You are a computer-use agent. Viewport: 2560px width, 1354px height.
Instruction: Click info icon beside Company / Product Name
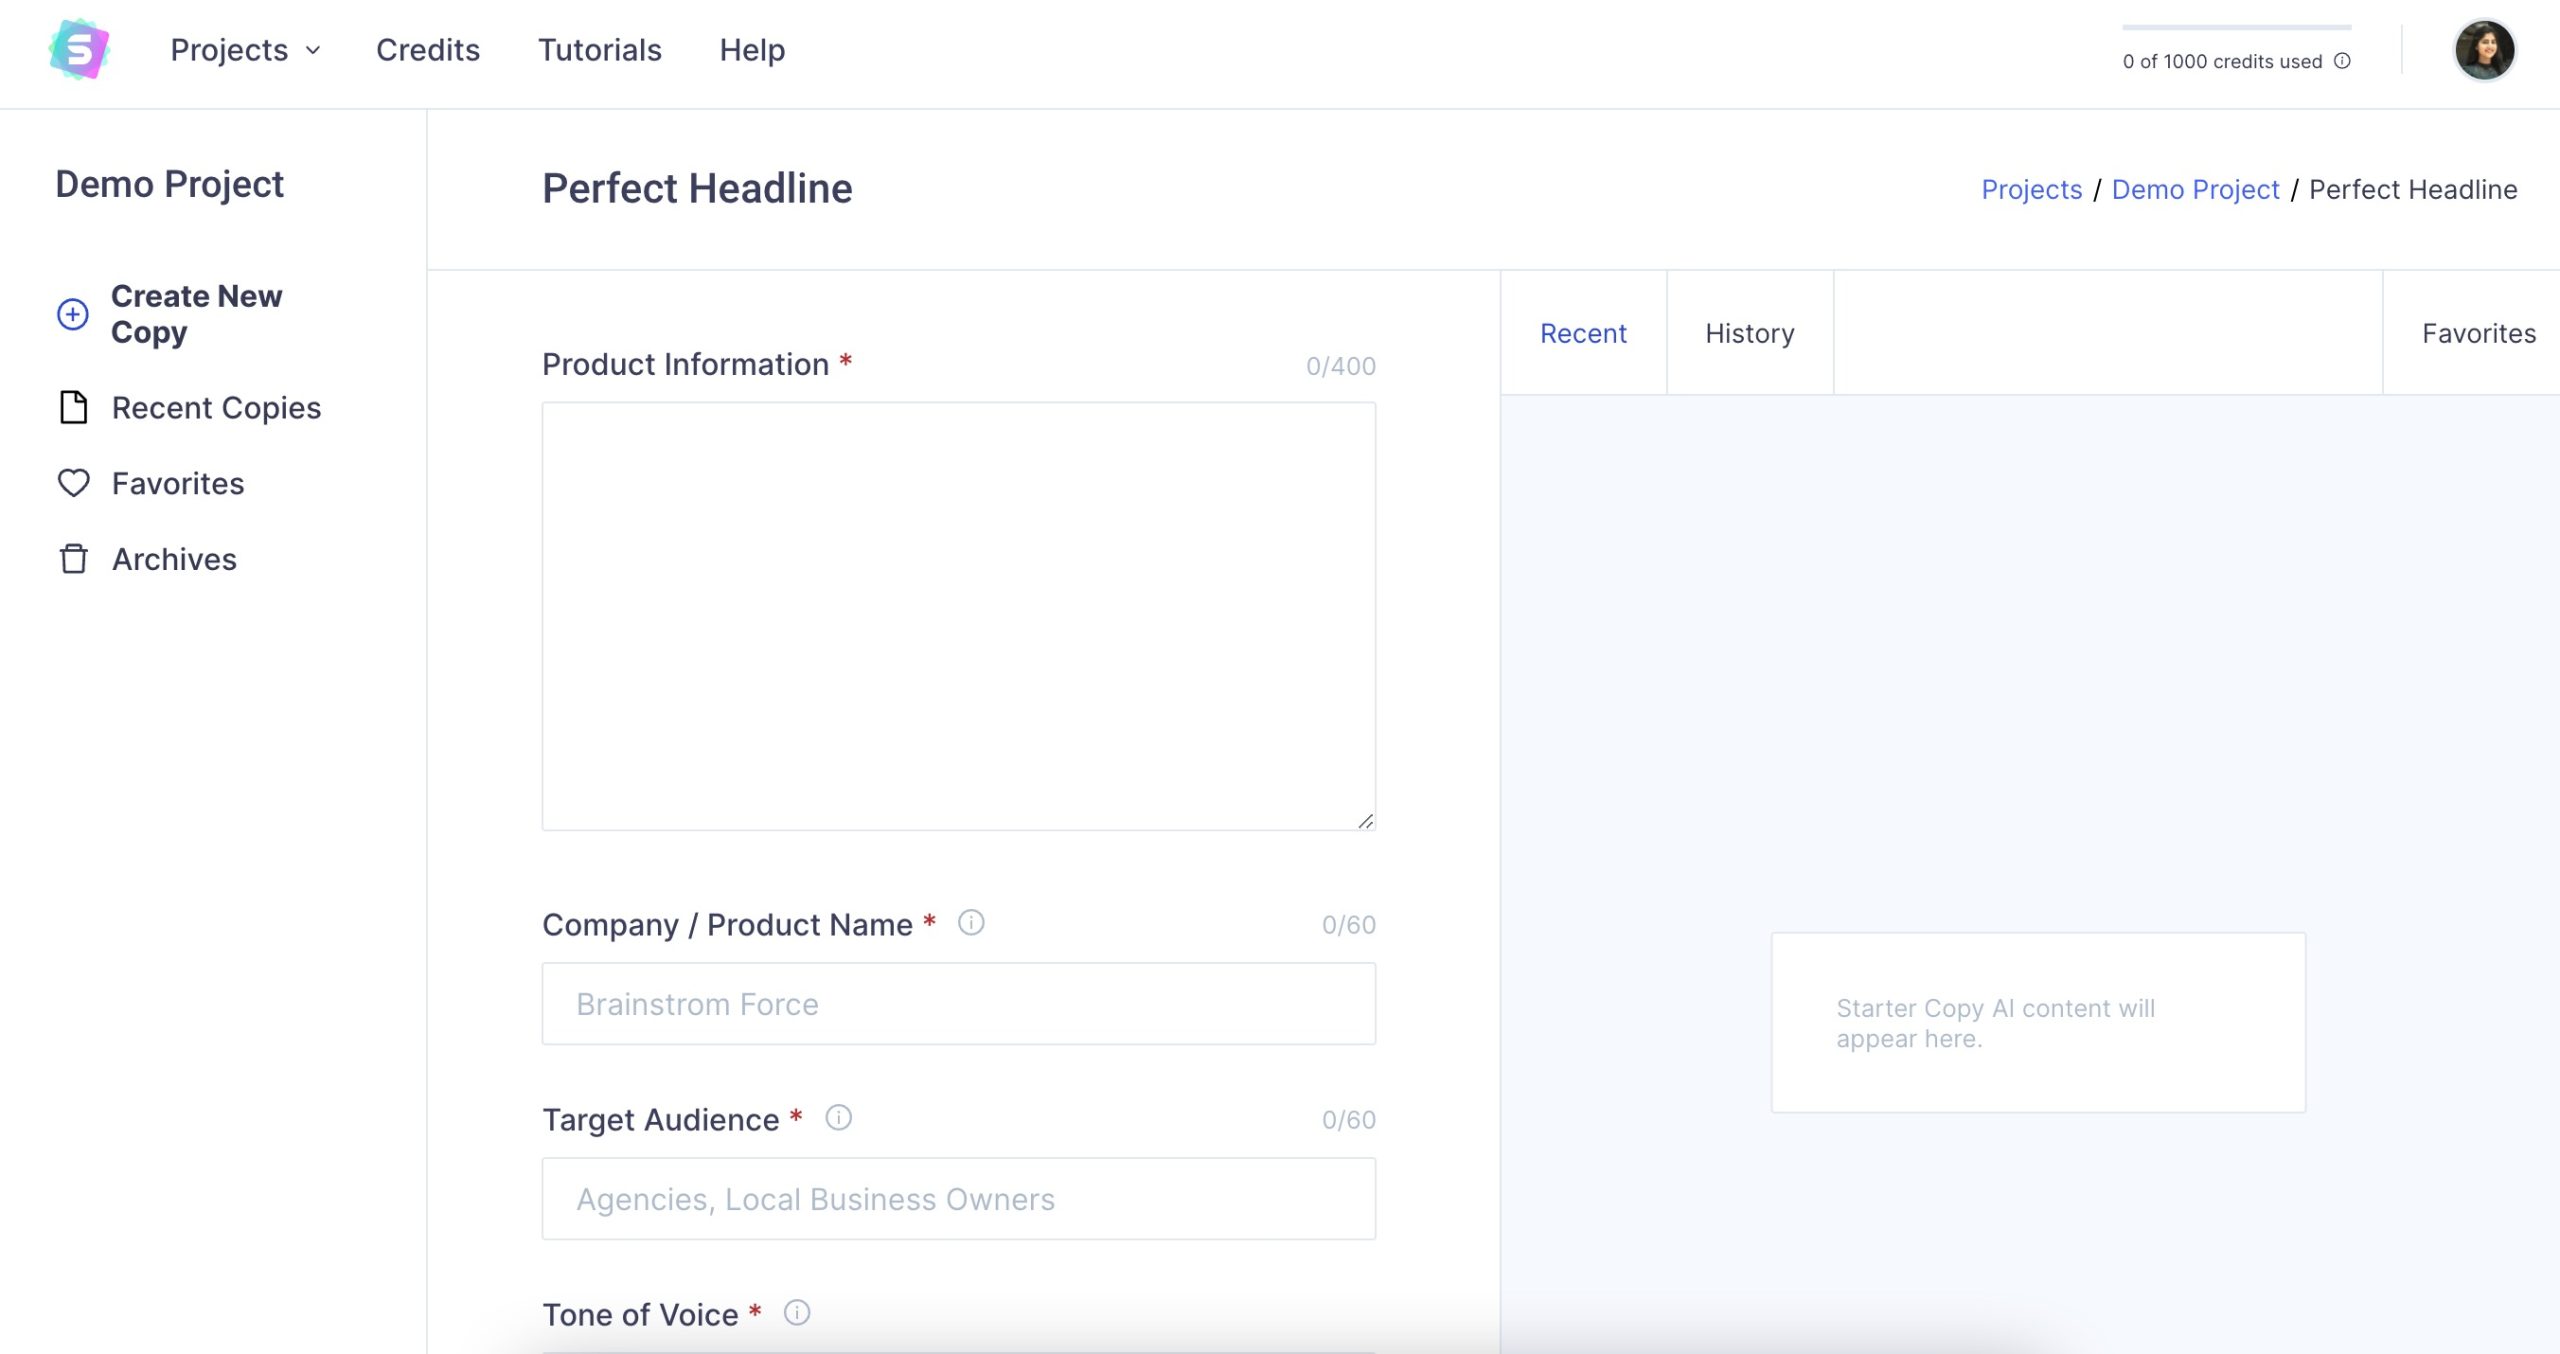tap(971, 922)
